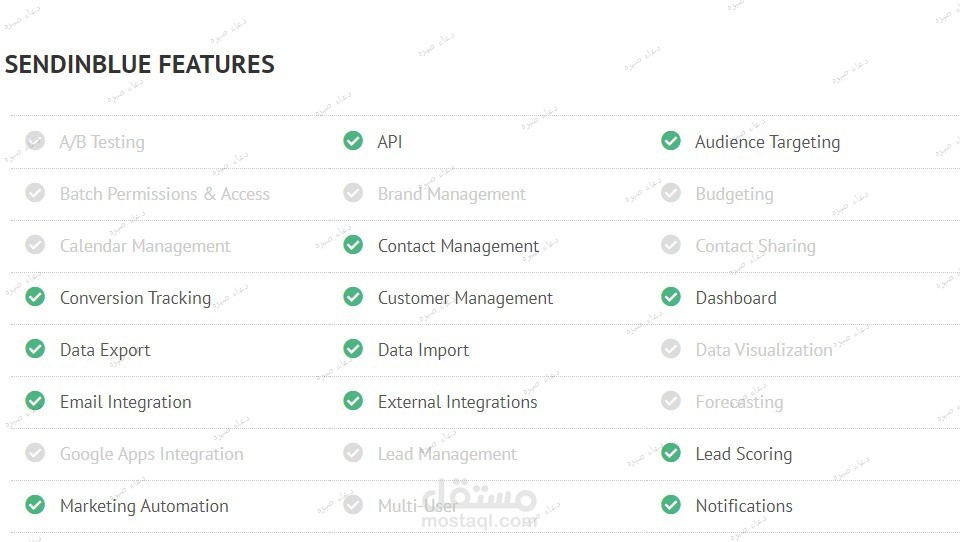Click the Customer Management label

tap(465, 298)
